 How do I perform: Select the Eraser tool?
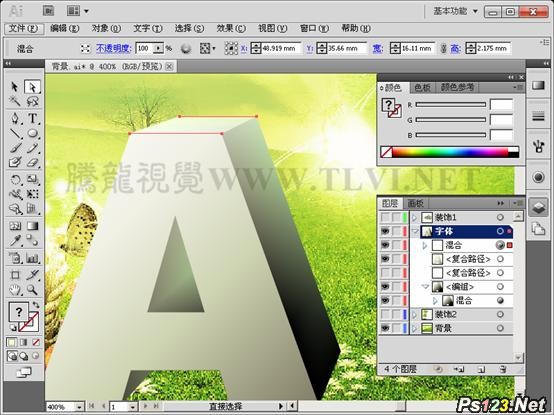[32, 162]
